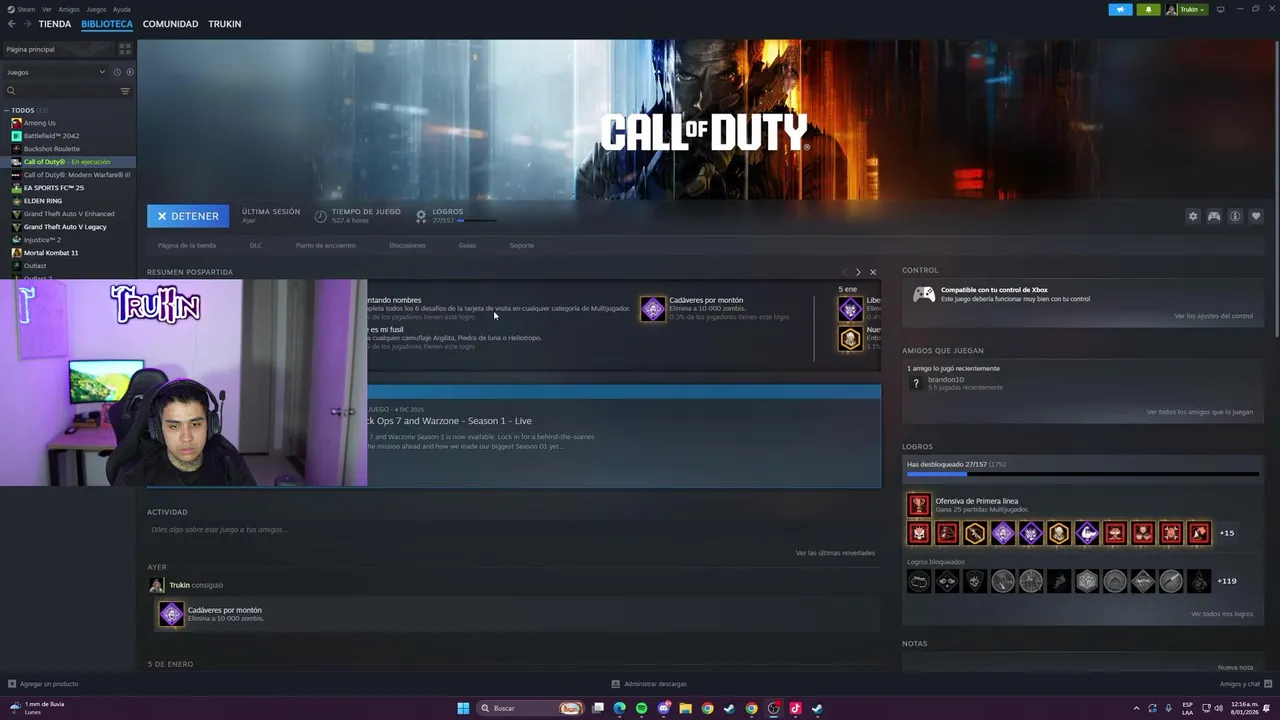
Task: Open the Amigos menu
Action: point(69,9)
